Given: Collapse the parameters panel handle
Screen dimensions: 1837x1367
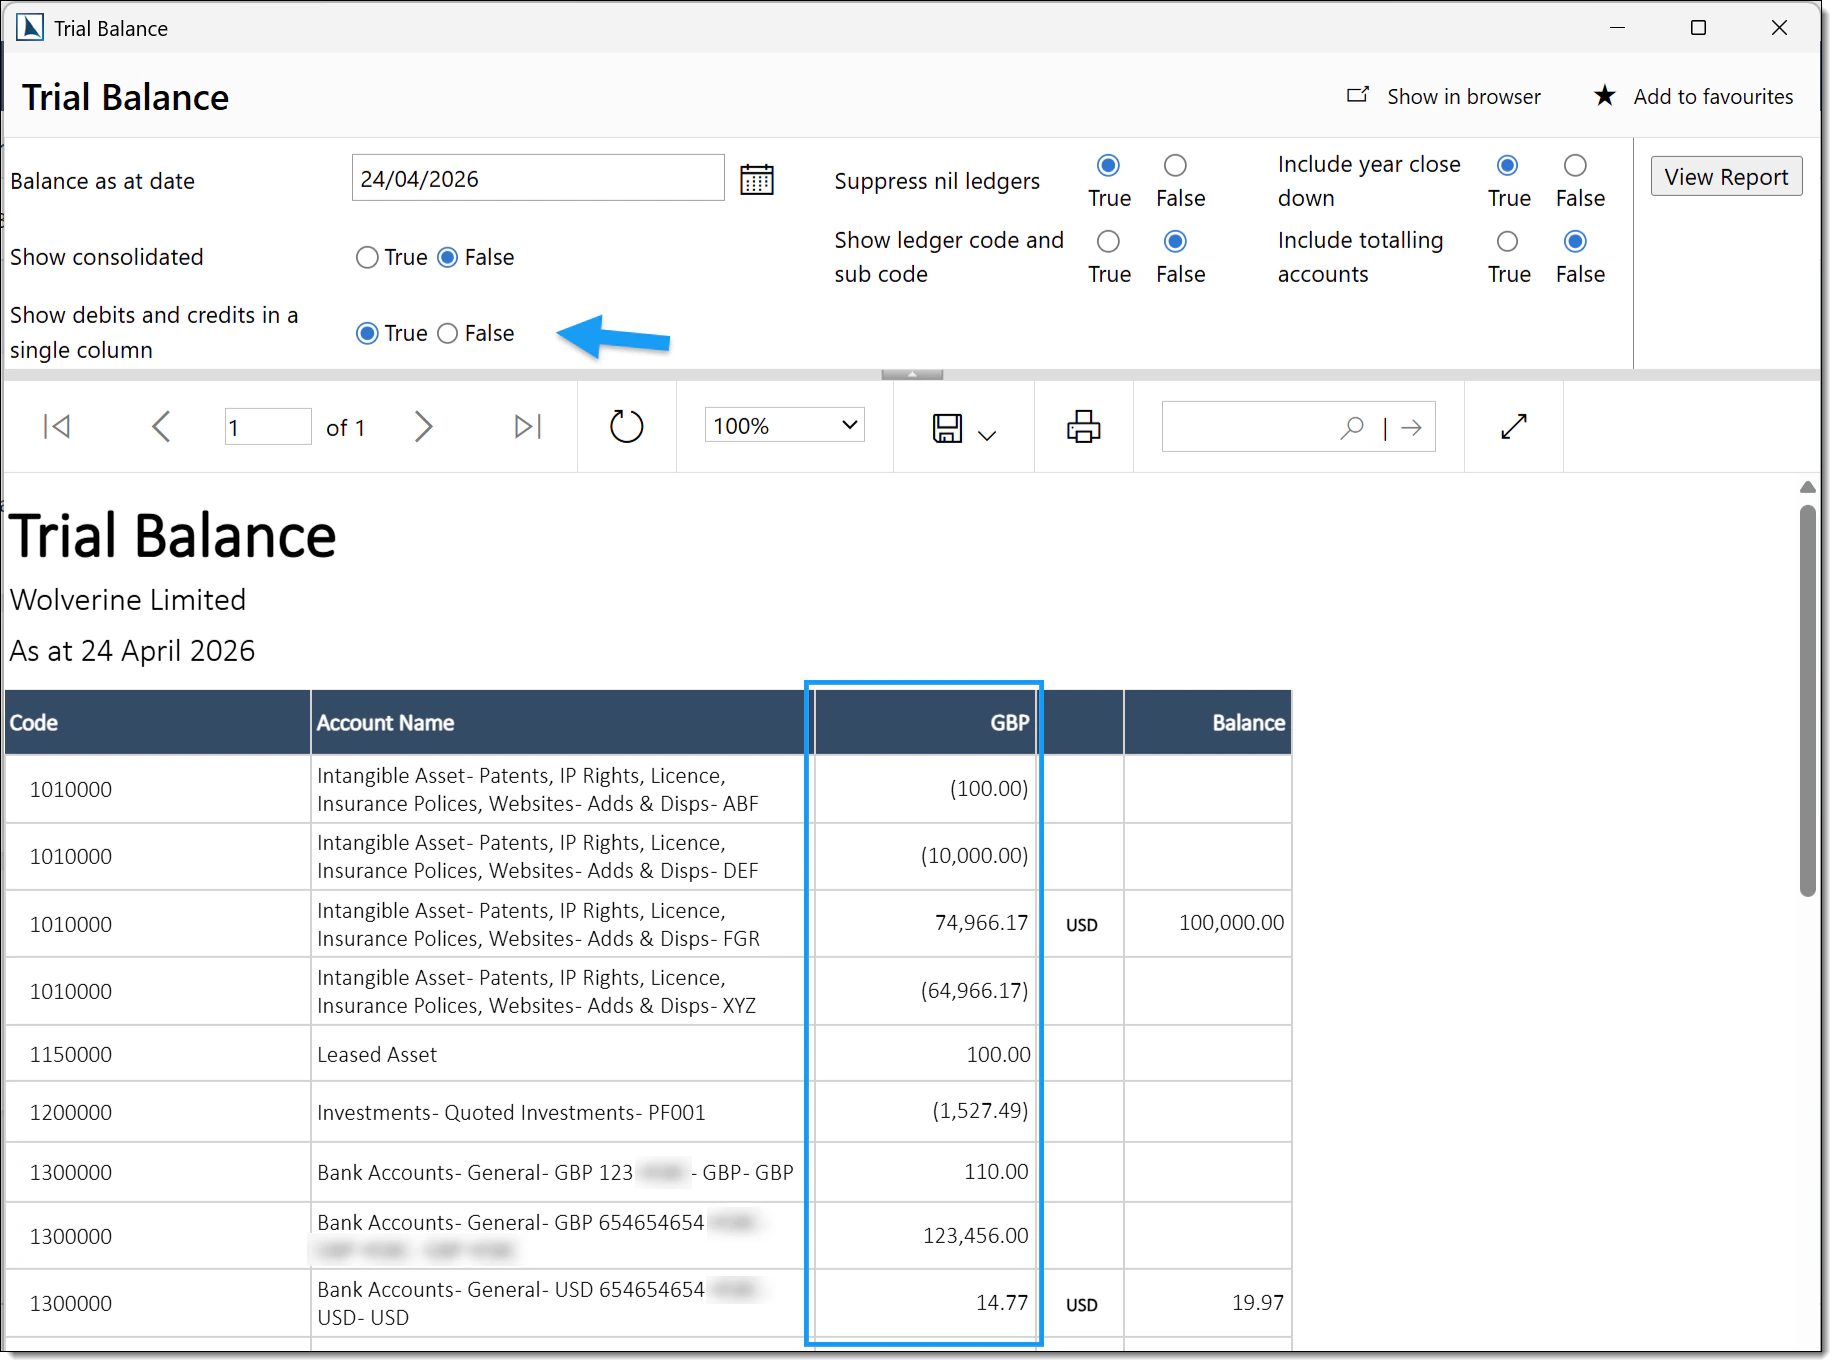Looking at the screenshot, I should click(x=912, y=374).
